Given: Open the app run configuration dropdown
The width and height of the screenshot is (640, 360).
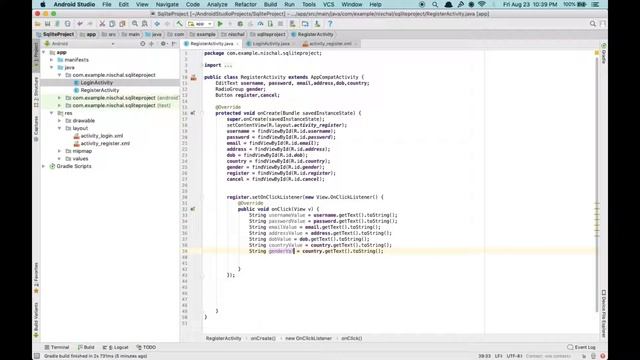Looking at the screenshot, I should coord(200,24).
